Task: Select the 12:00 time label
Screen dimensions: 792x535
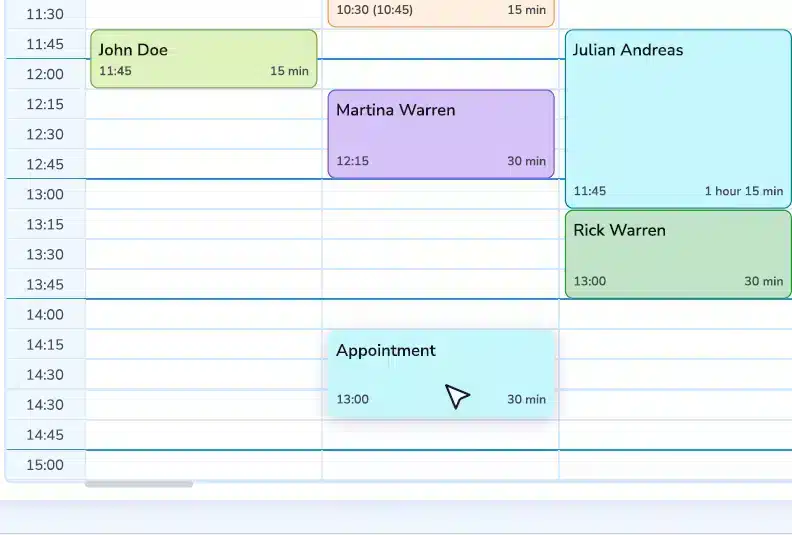Action: (45, 74)
